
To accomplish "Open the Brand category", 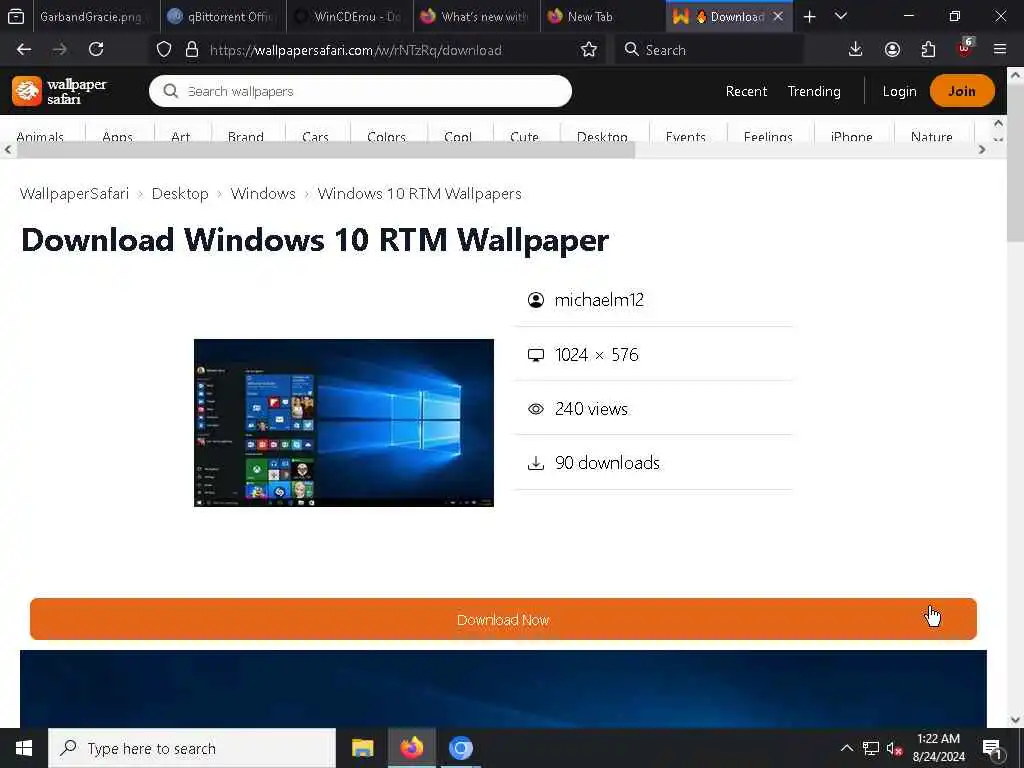I will [246, 136].
